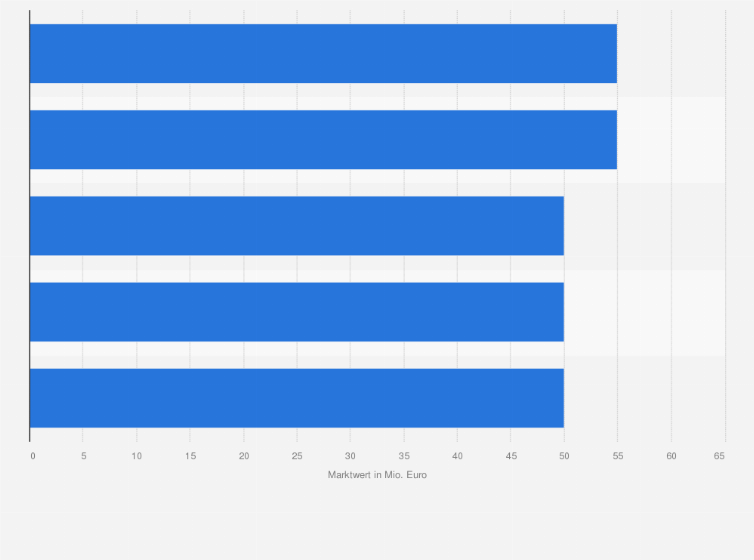Click the x-axis tick label 65
The width and height of the screenshot is (754, 560).
coord(719,456)
